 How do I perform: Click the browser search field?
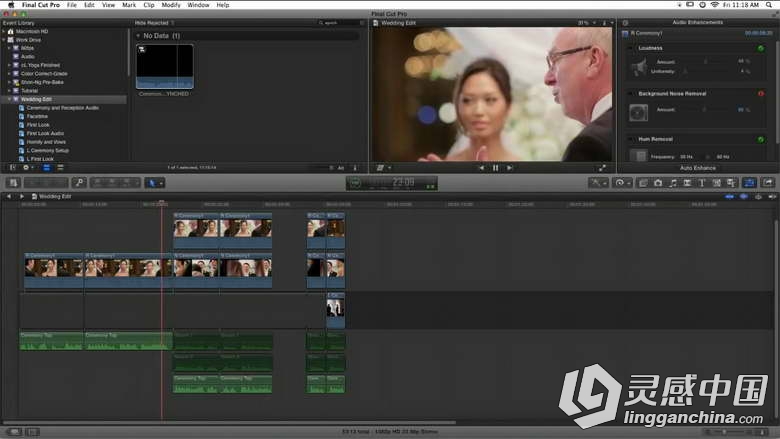340,23
